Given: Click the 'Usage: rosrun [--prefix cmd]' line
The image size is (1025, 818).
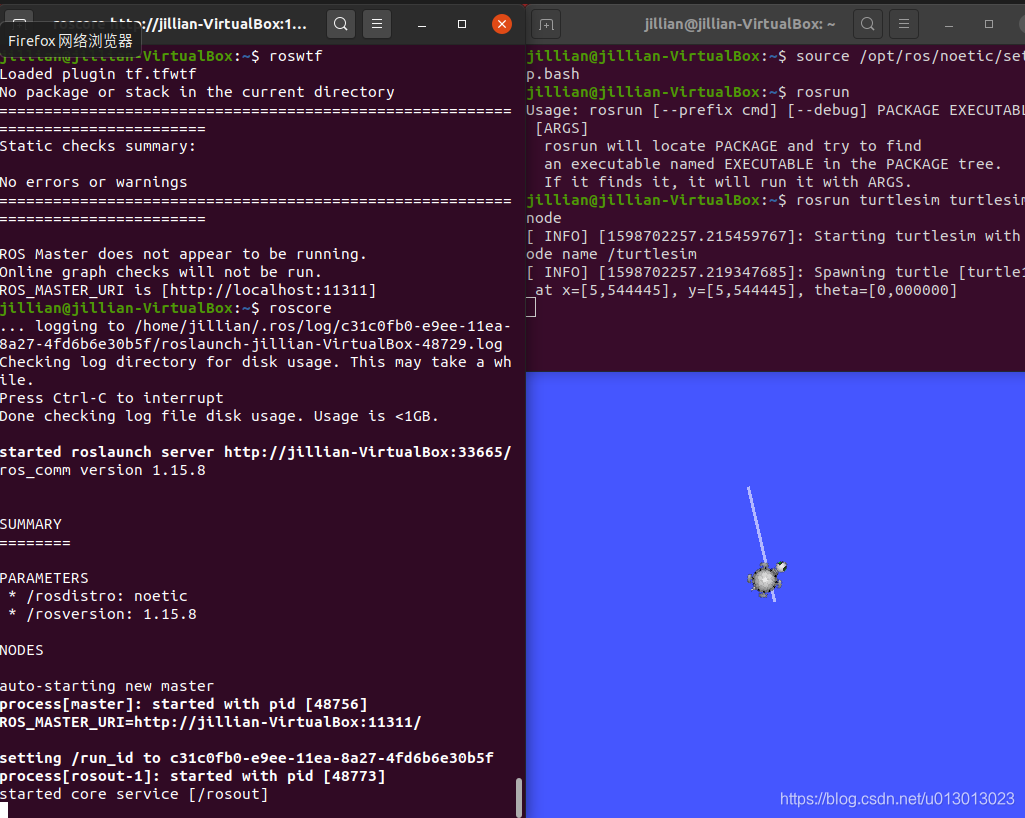Looking at the screenshot, I should coord(775,110).
